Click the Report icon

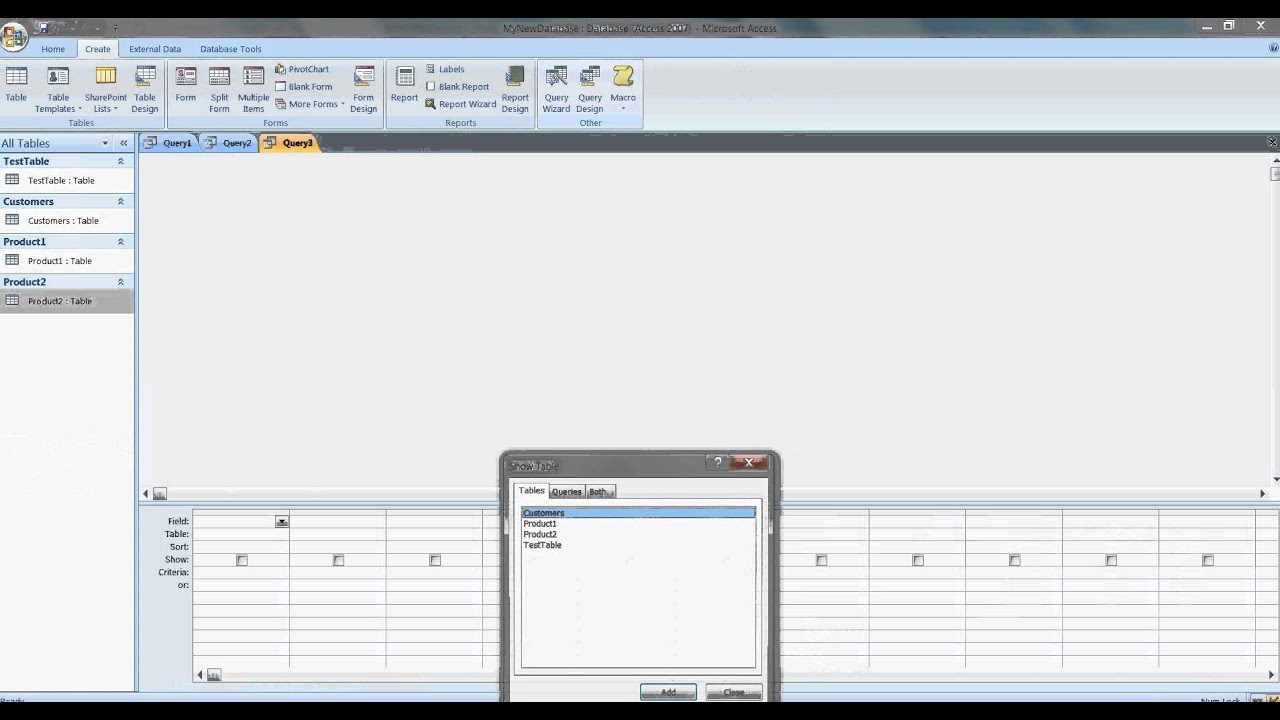(404, 86)
